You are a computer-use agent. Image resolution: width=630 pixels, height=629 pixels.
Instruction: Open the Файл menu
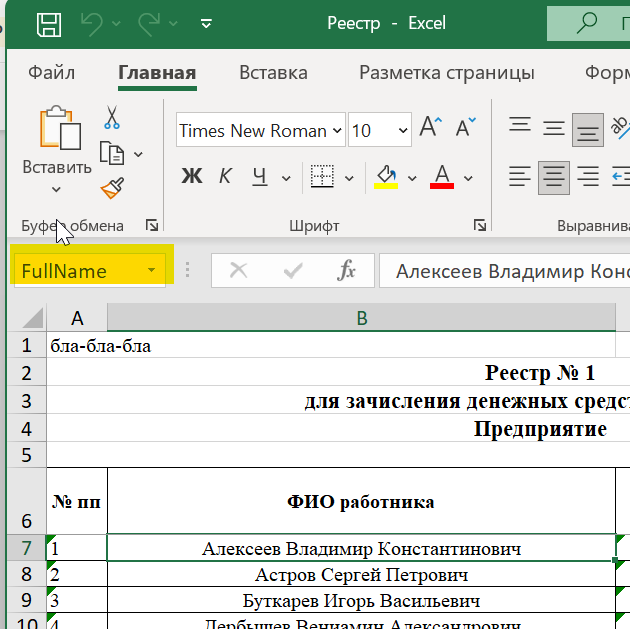pyautogui.click(x=52, y=73)
